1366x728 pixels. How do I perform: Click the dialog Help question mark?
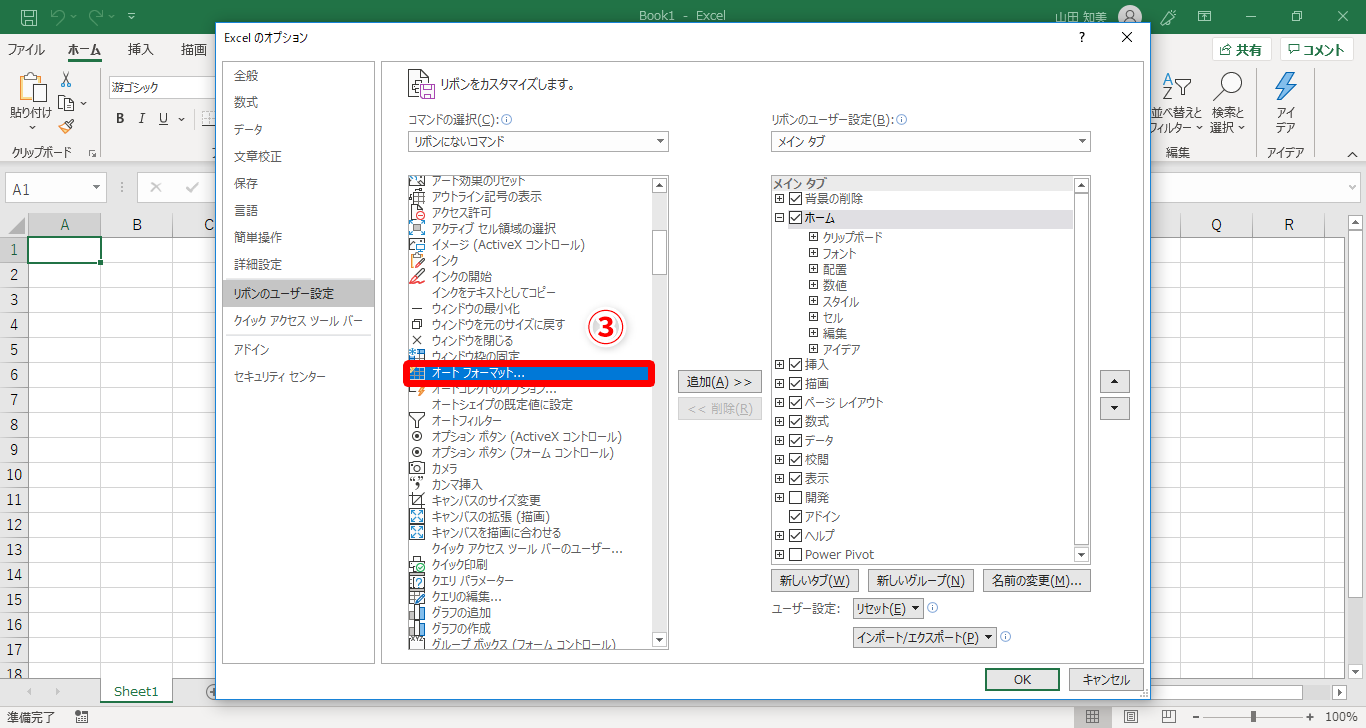[1082, 37]
